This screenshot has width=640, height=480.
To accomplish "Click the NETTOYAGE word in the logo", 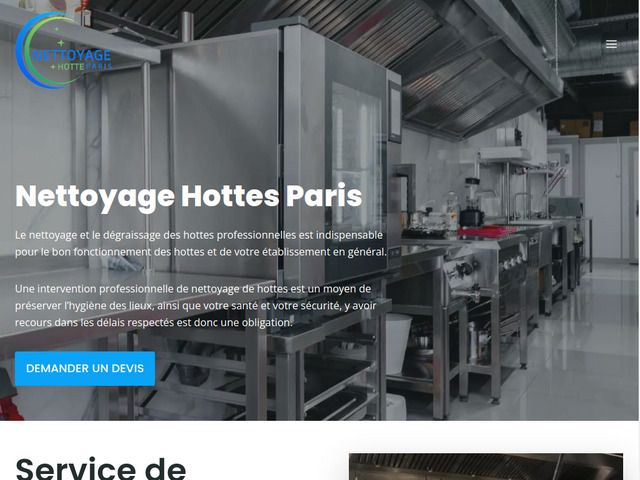I will click(71, 55).
